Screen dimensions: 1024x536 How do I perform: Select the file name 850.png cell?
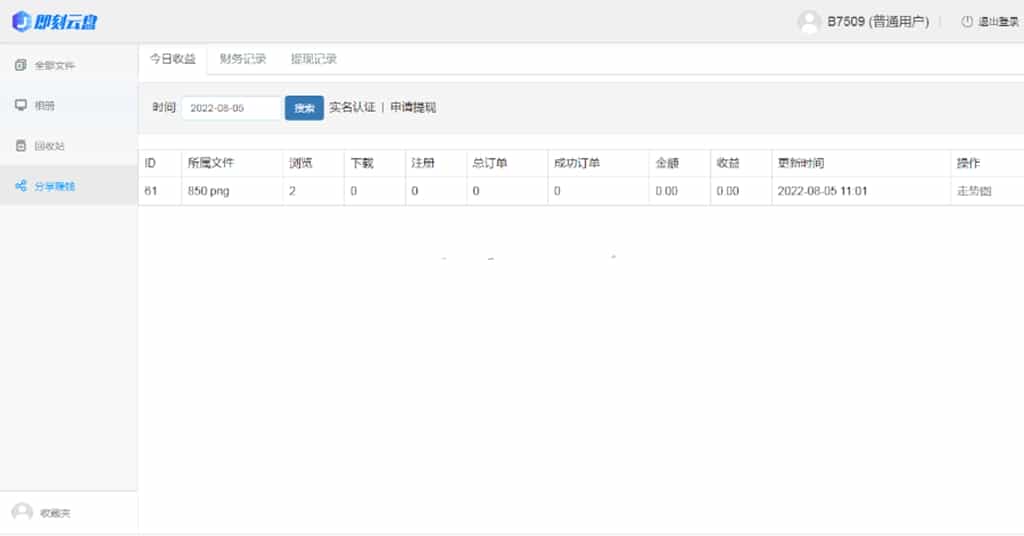tap(232, 191)
